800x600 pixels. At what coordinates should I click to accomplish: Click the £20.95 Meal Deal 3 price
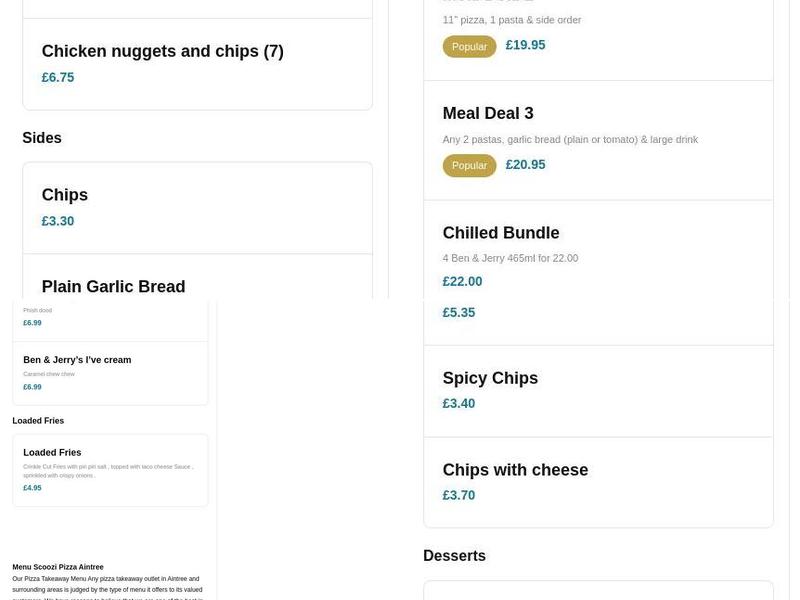525,165
